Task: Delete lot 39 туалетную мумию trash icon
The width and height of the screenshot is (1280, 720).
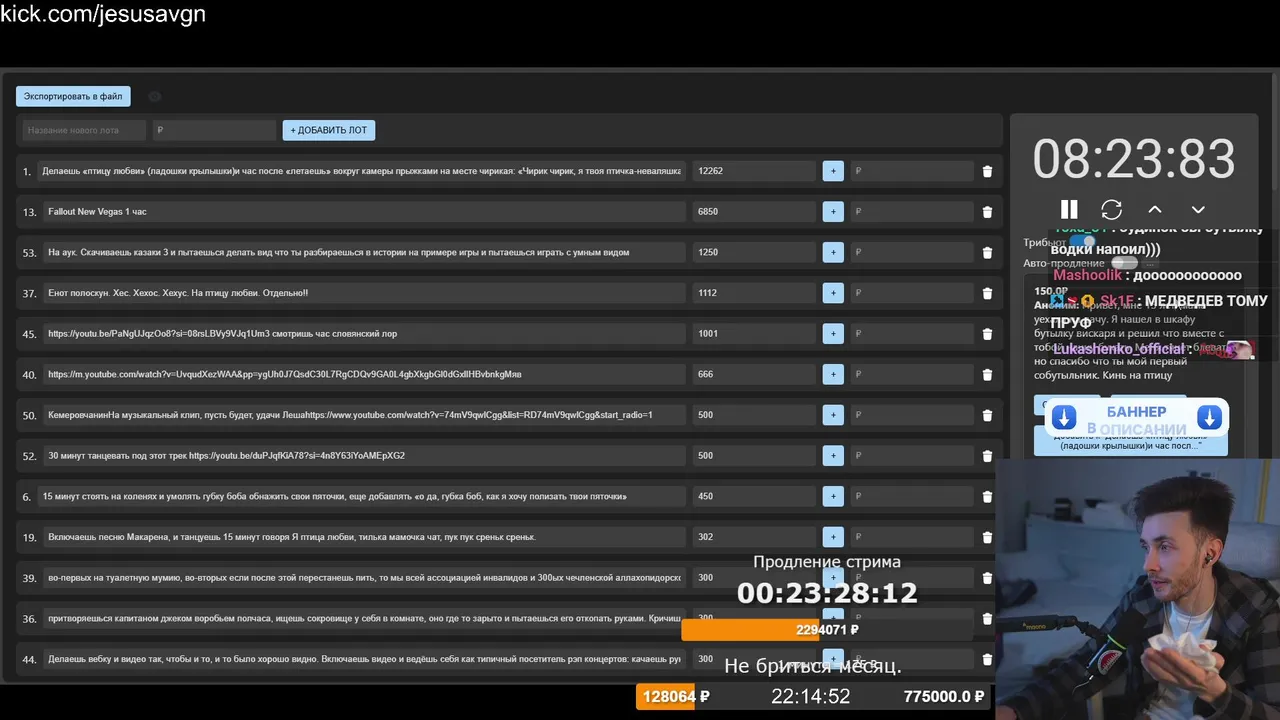Action: click(987, 577)
